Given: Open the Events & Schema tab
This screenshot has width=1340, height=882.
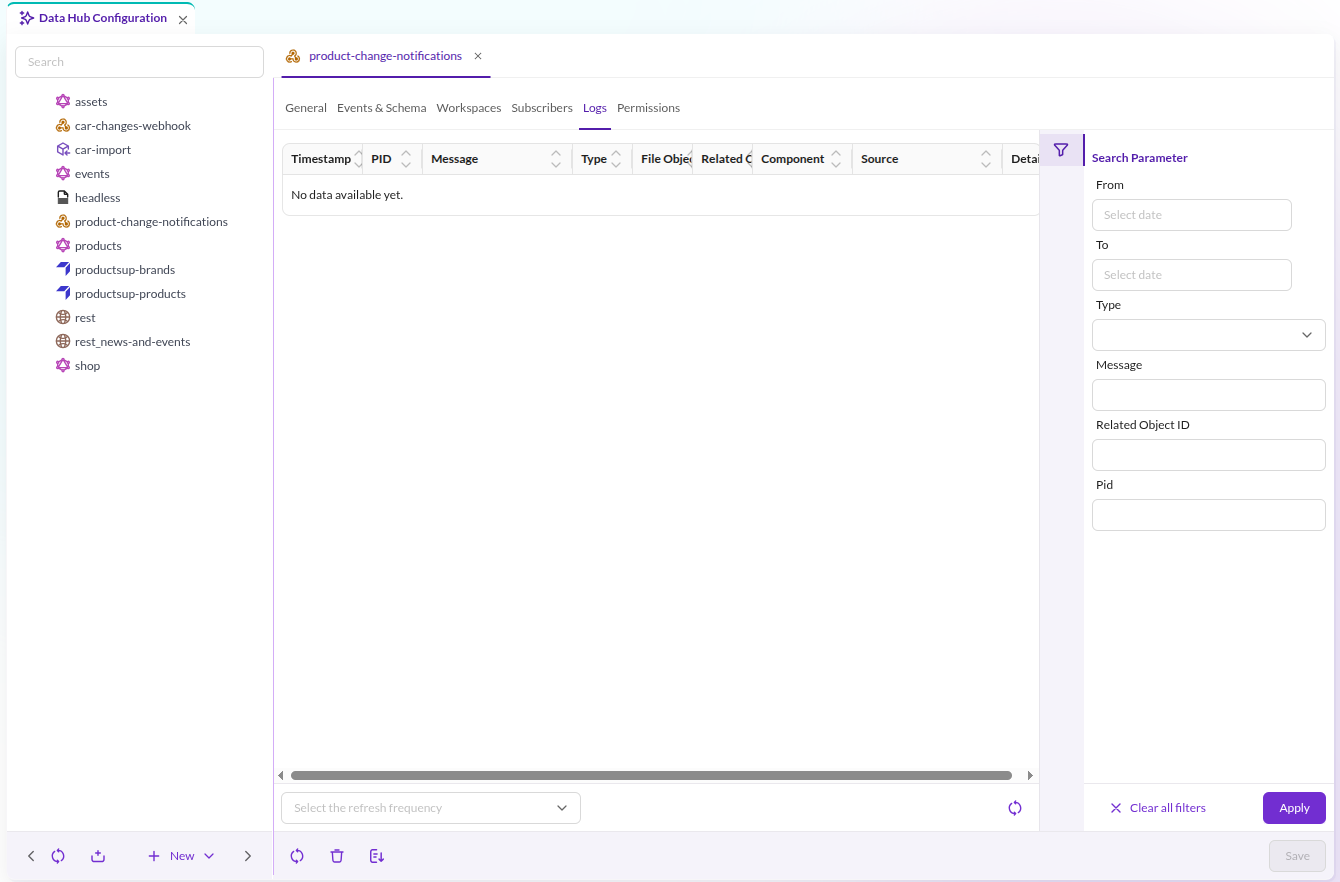Looking at the screenshot, I should [382, 108].
